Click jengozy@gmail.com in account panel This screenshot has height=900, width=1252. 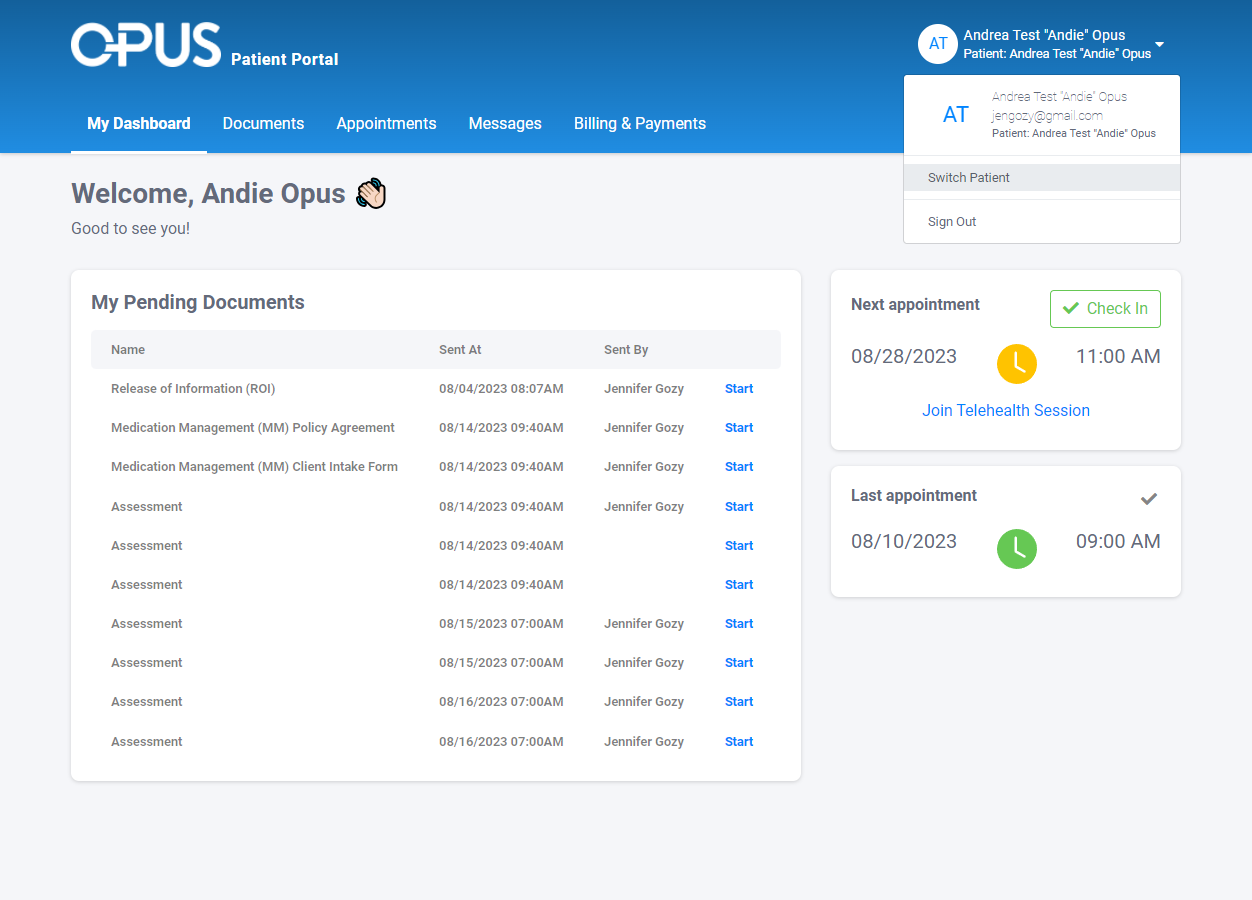[x=1047, y=116]
